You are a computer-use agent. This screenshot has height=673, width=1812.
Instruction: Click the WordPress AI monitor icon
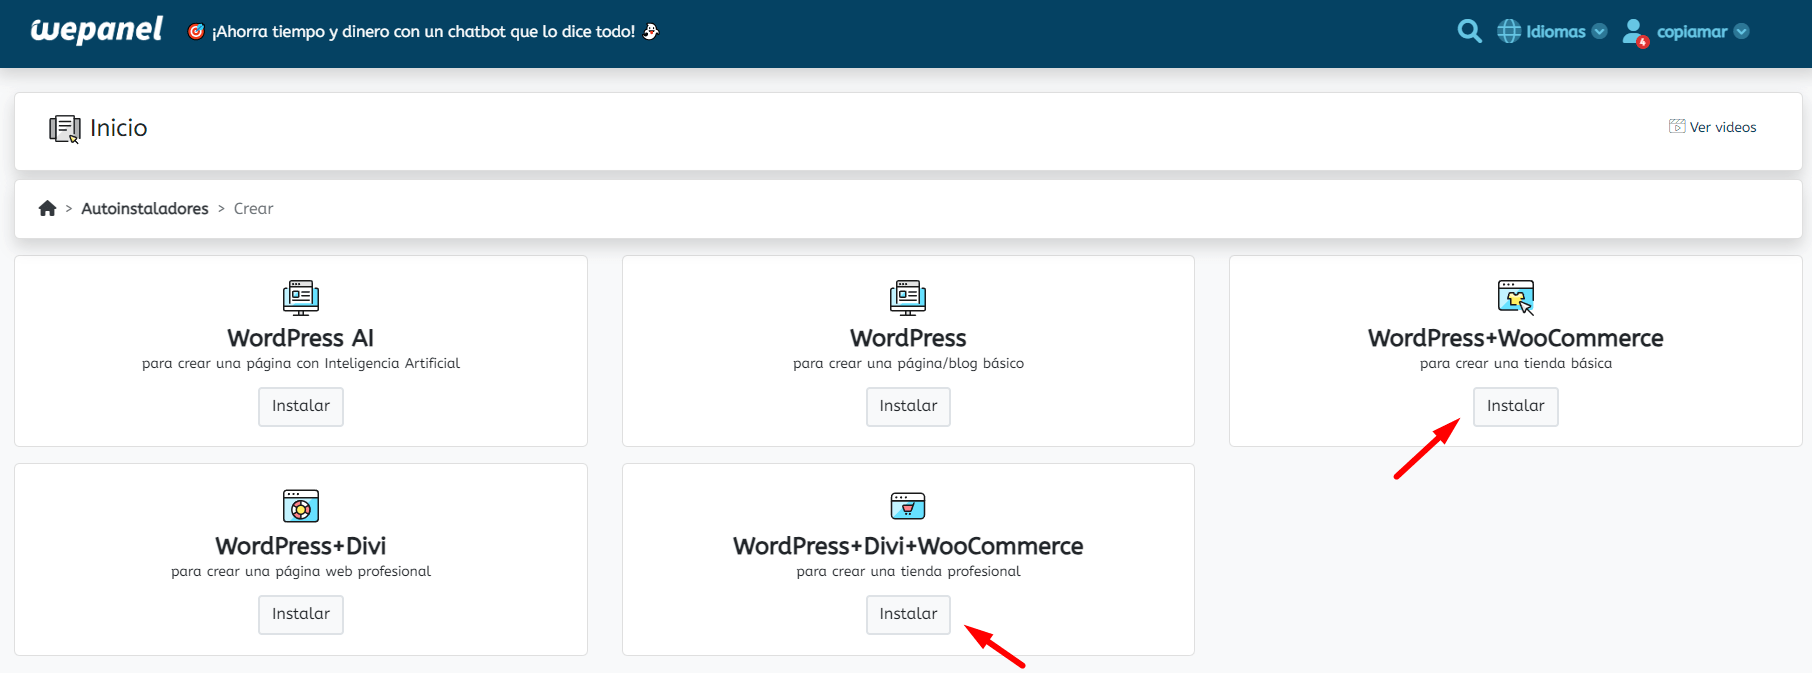[301, 298]
